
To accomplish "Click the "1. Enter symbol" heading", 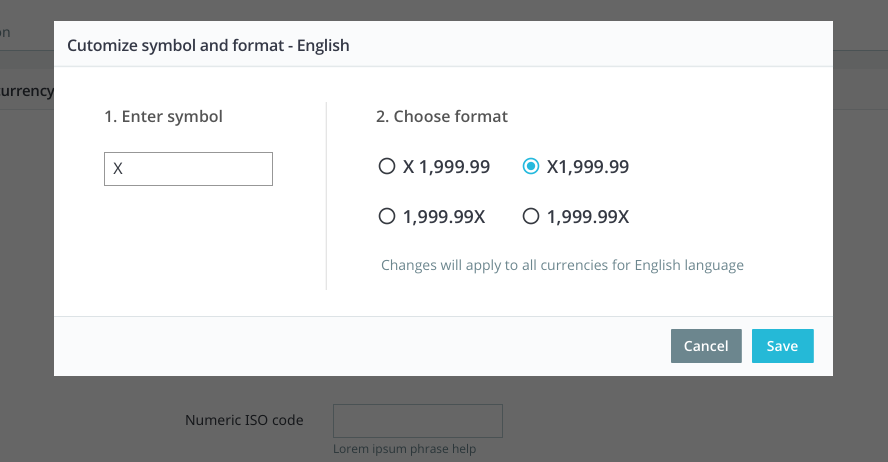I will tap(164, 117).
